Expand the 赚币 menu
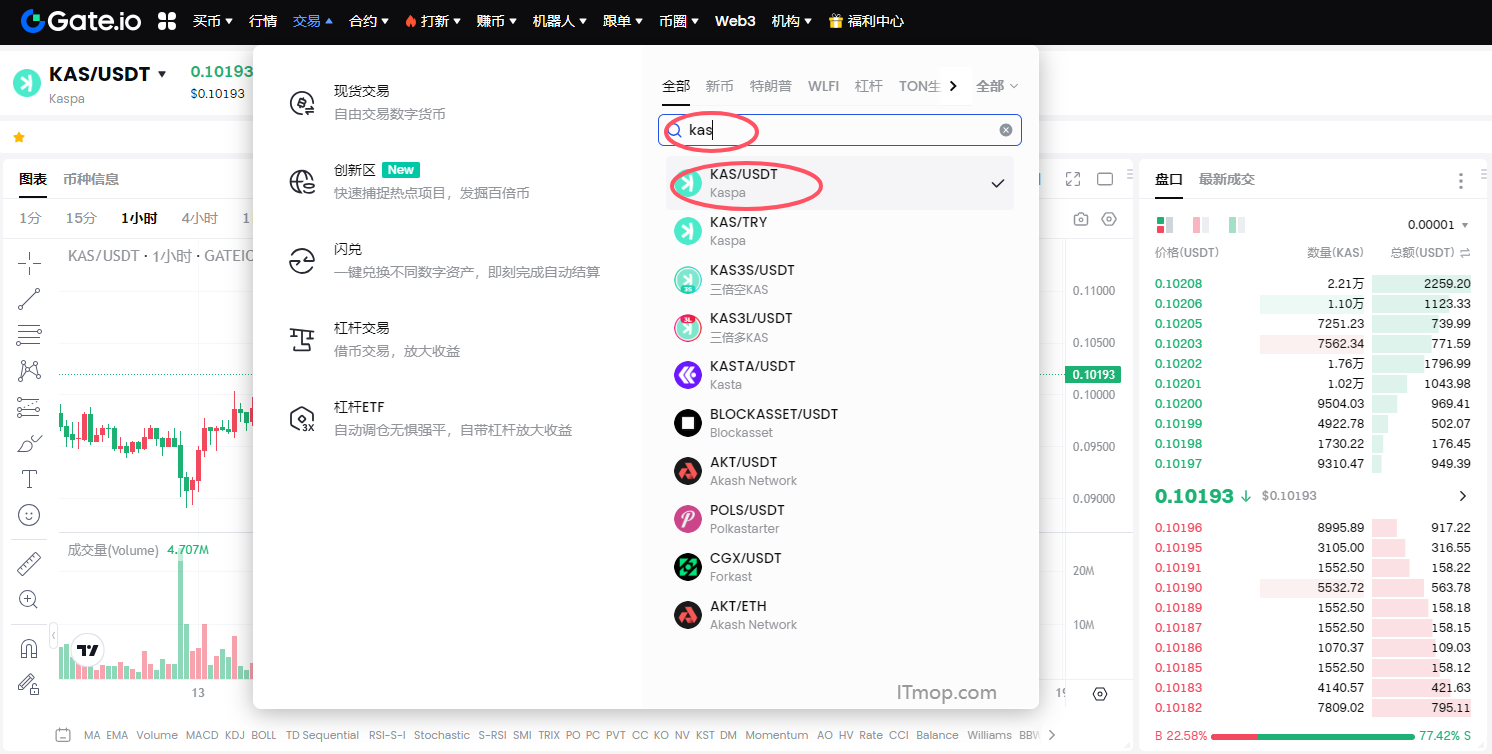Viewport: 1492px width, 754px height. click(497, 20)
